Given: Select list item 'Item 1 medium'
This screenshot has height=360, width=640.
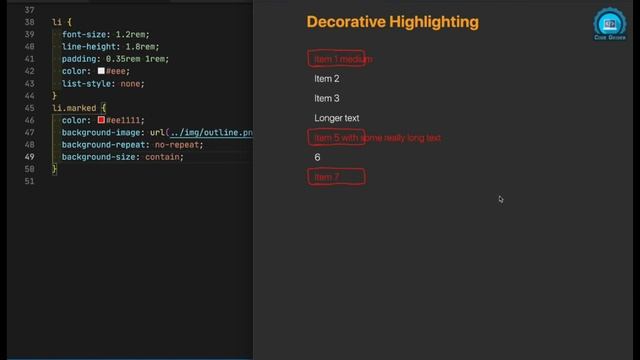Looking at the screenshot, I should coord(343,59).
